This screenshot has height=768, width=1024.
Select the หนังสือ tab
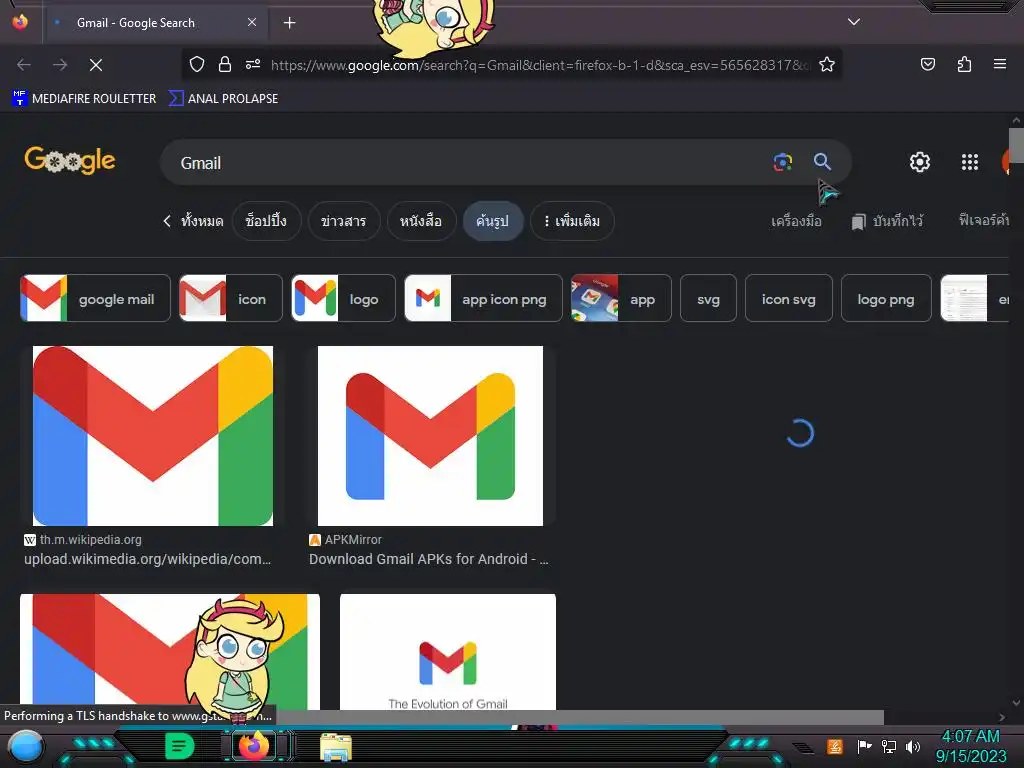(421, 221)
